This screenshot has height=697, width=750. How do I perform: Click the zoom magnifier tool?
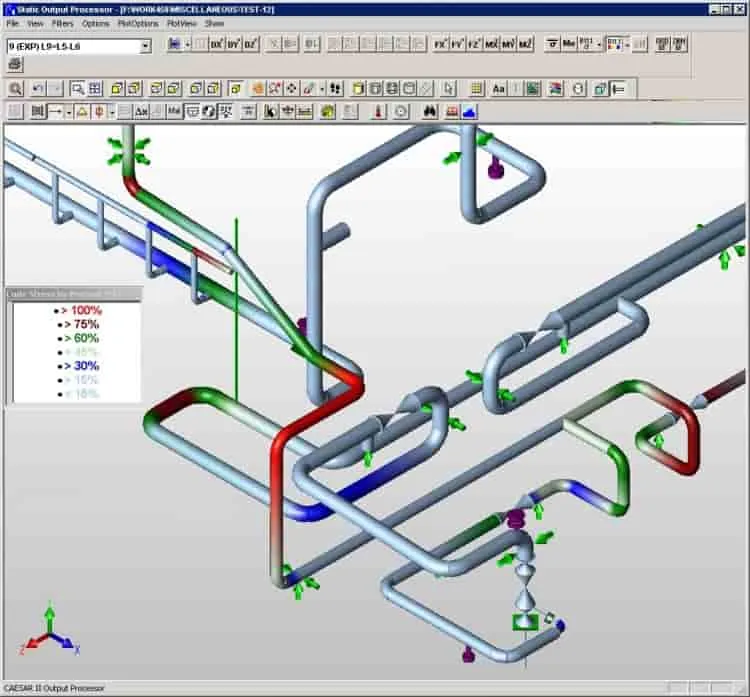[16, 89]
